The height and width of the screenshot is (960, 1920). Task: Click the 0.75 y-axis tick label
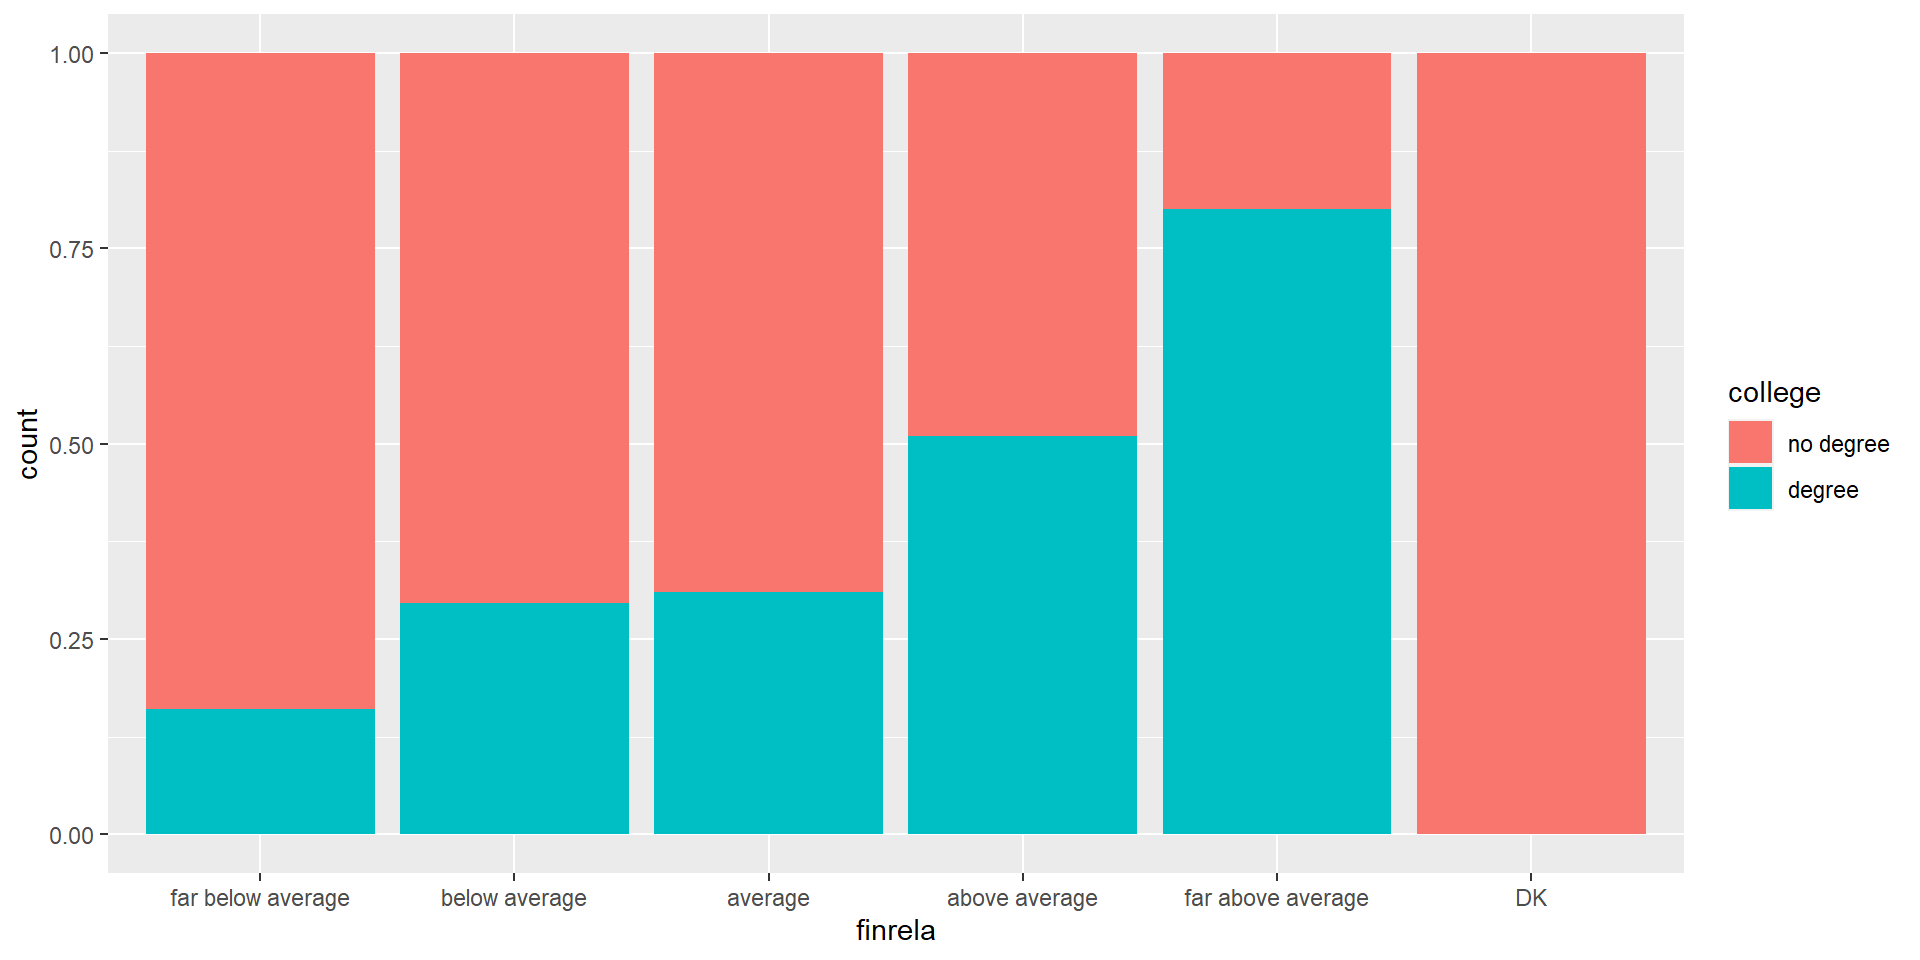[x=71, y=249]
